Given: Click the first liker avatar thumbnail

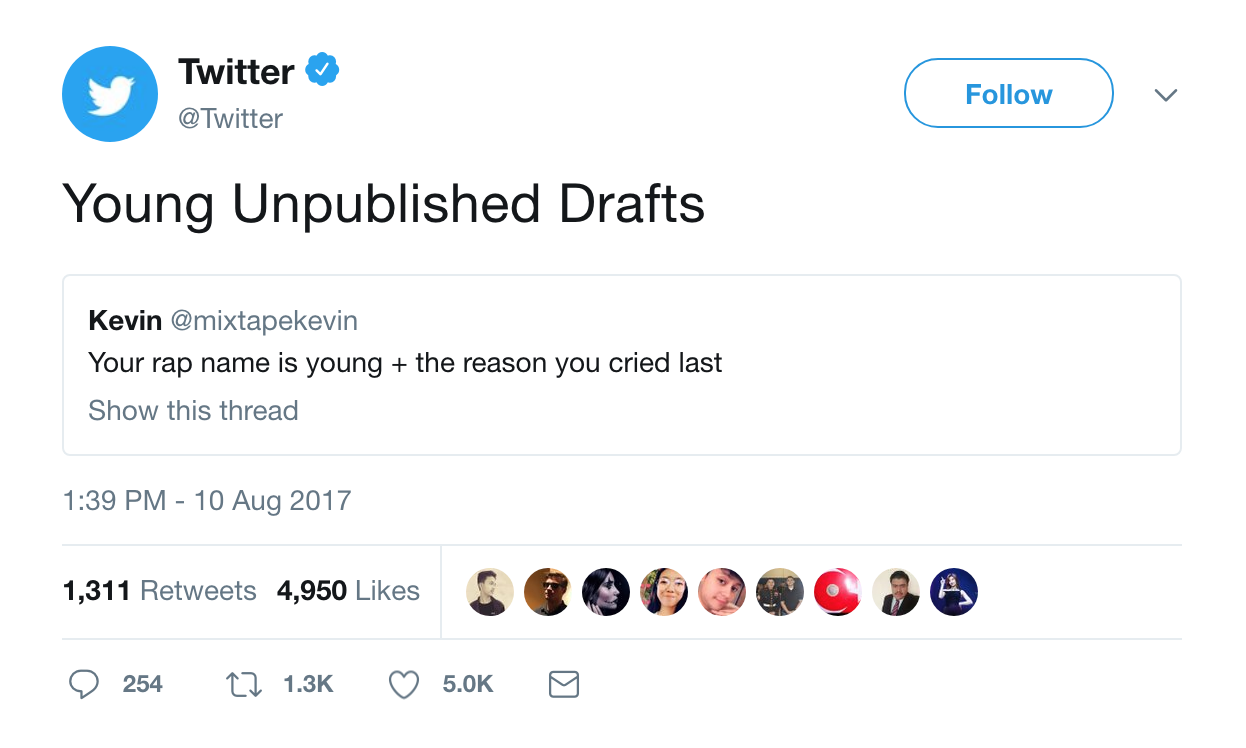Looking at the screenshot, I should coord(490,592).
